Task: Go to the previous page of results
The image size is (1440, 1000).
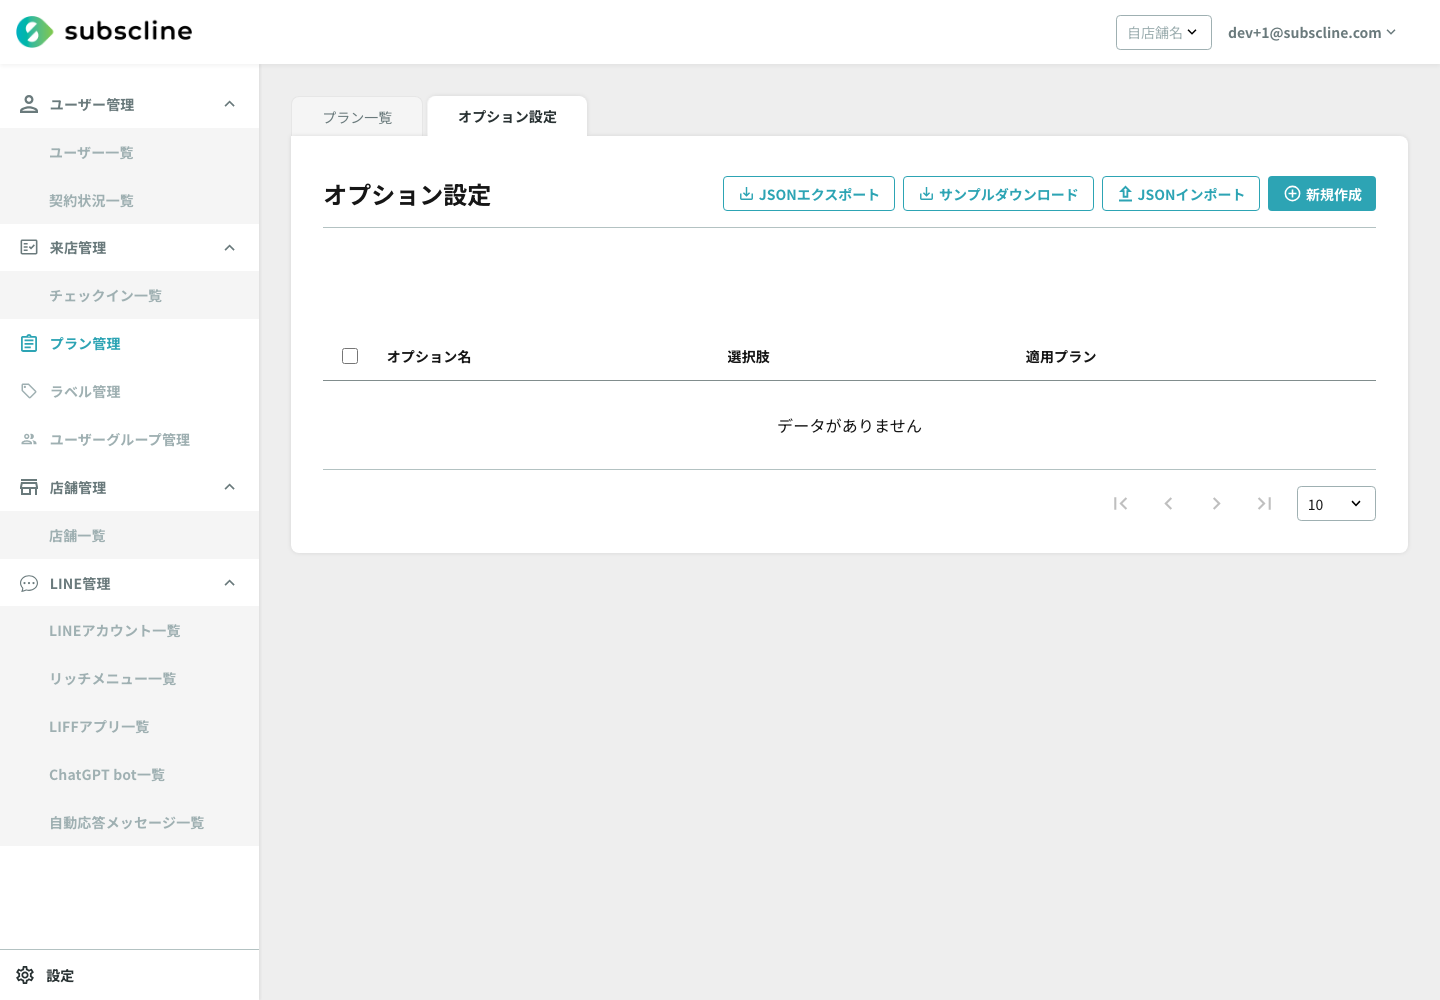Action: (x=1168, y=503)
